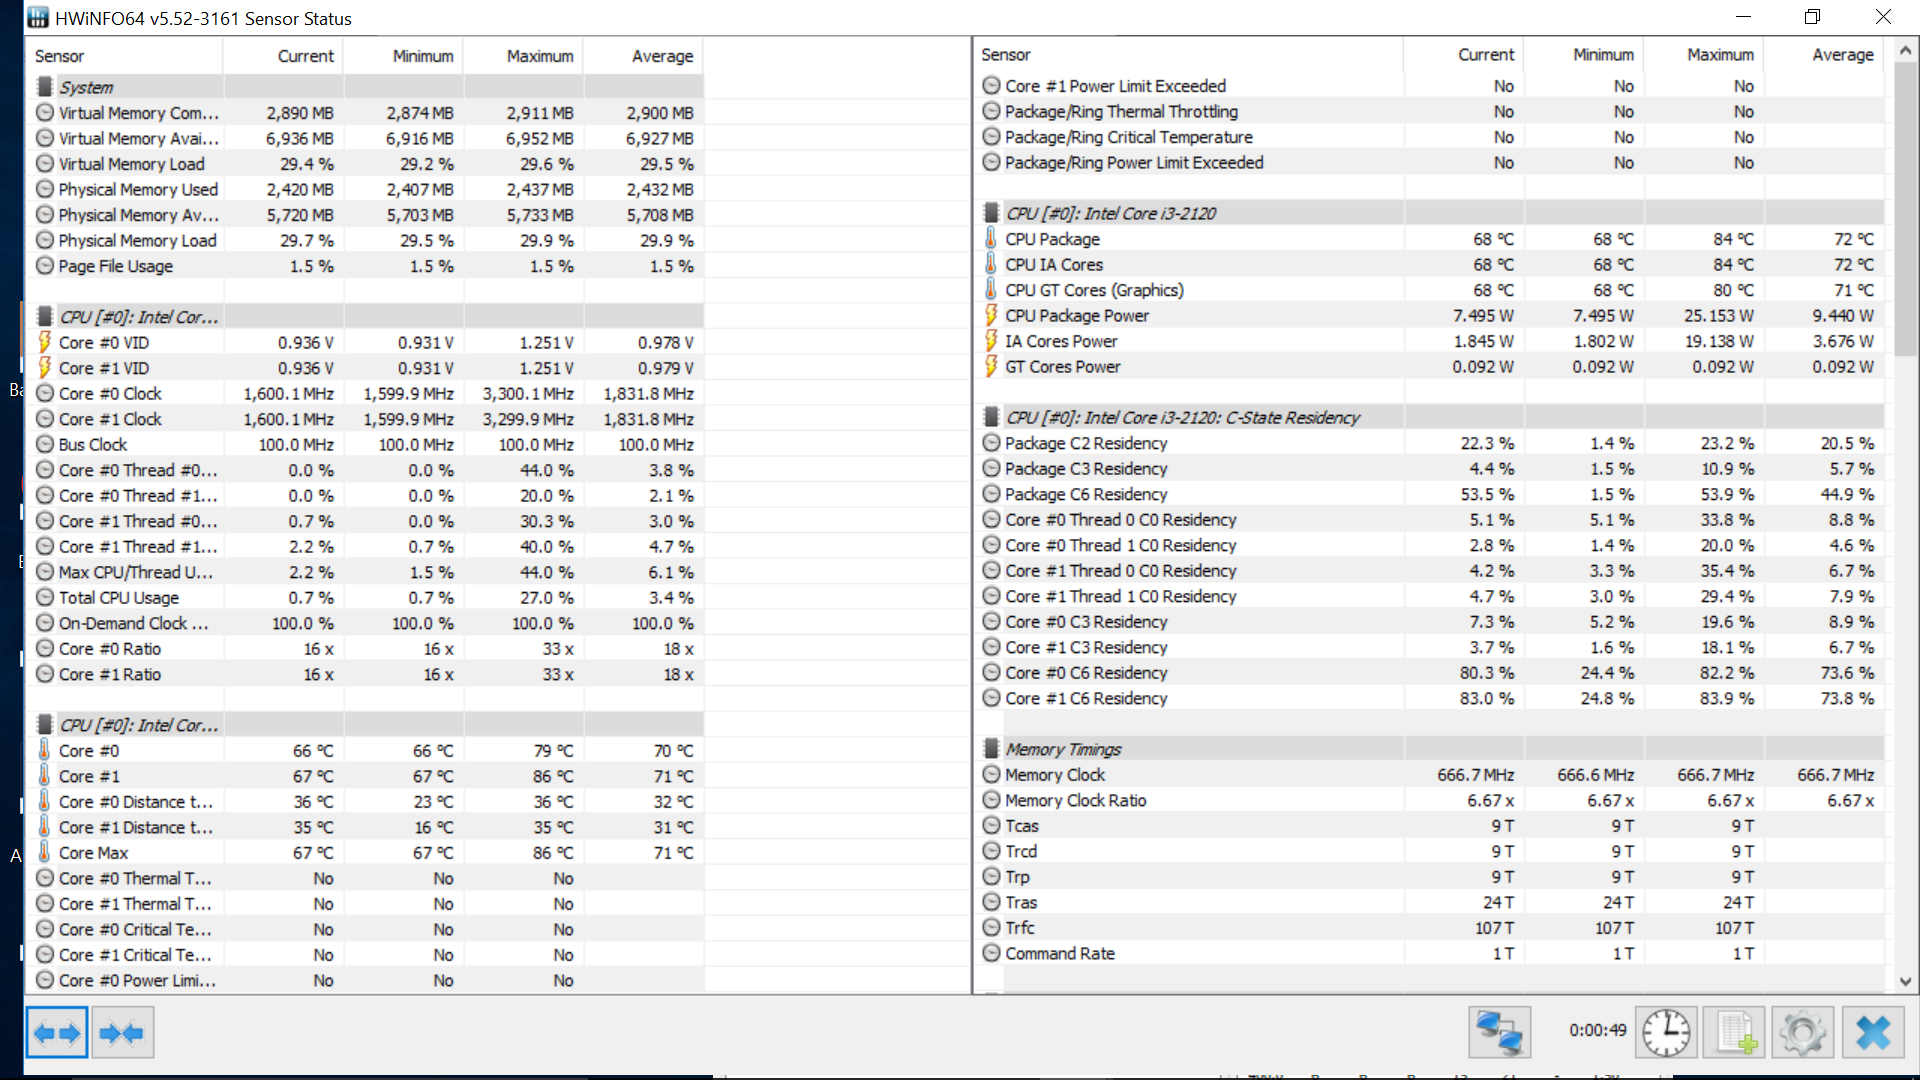
Task: Click the expand columns arrows button
Action: (56, 1032)
